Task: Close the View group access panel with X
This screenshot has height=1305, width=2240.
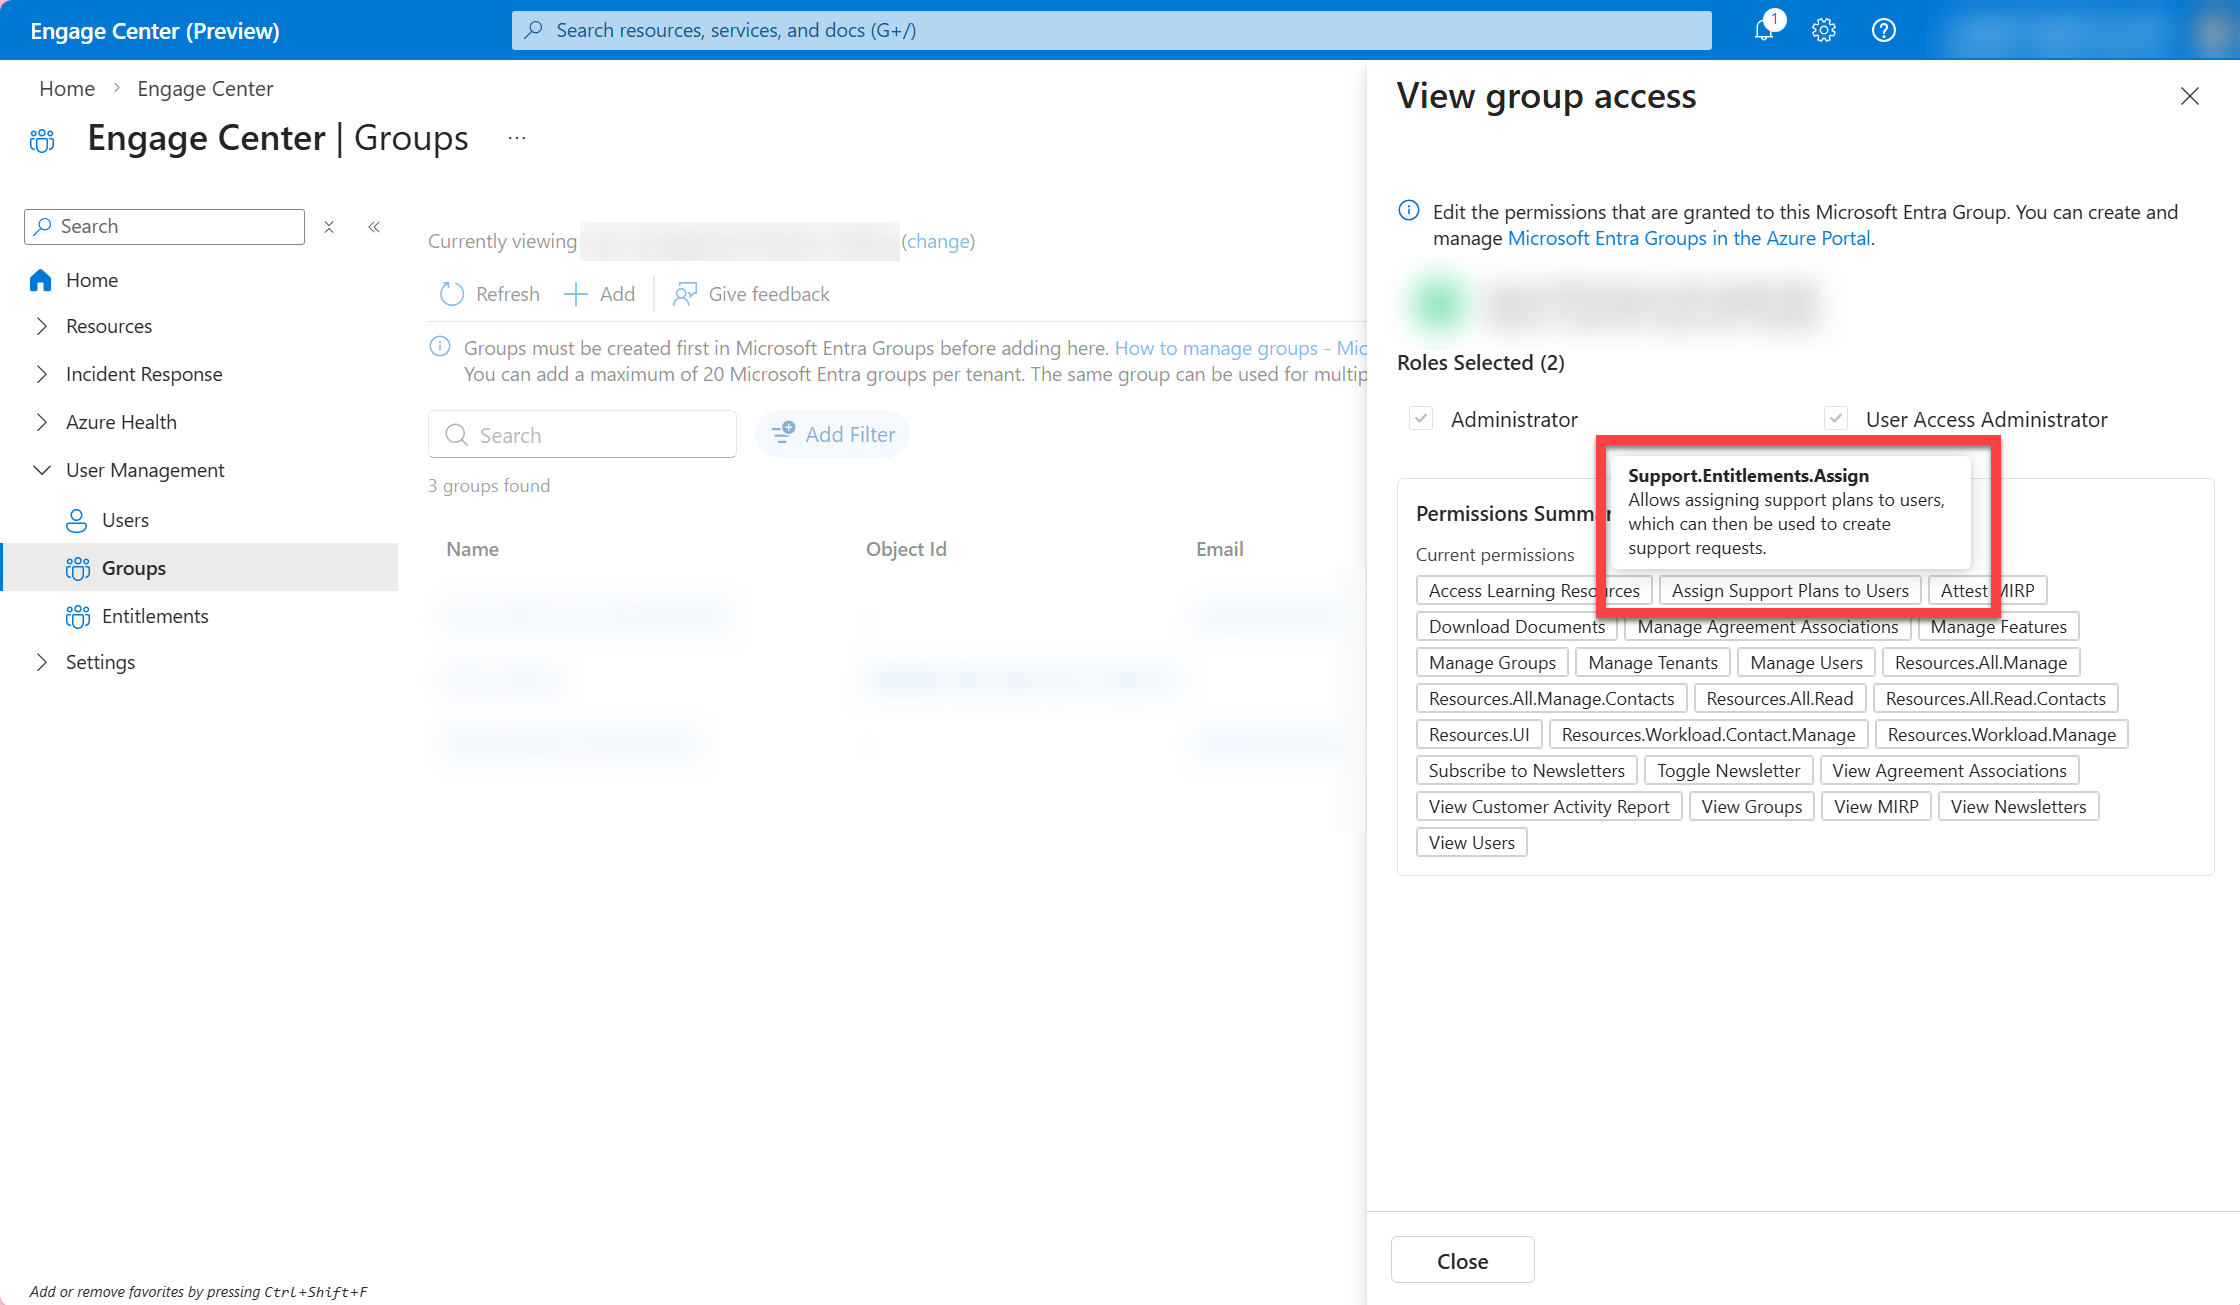Action: (x=2190, y=96)
